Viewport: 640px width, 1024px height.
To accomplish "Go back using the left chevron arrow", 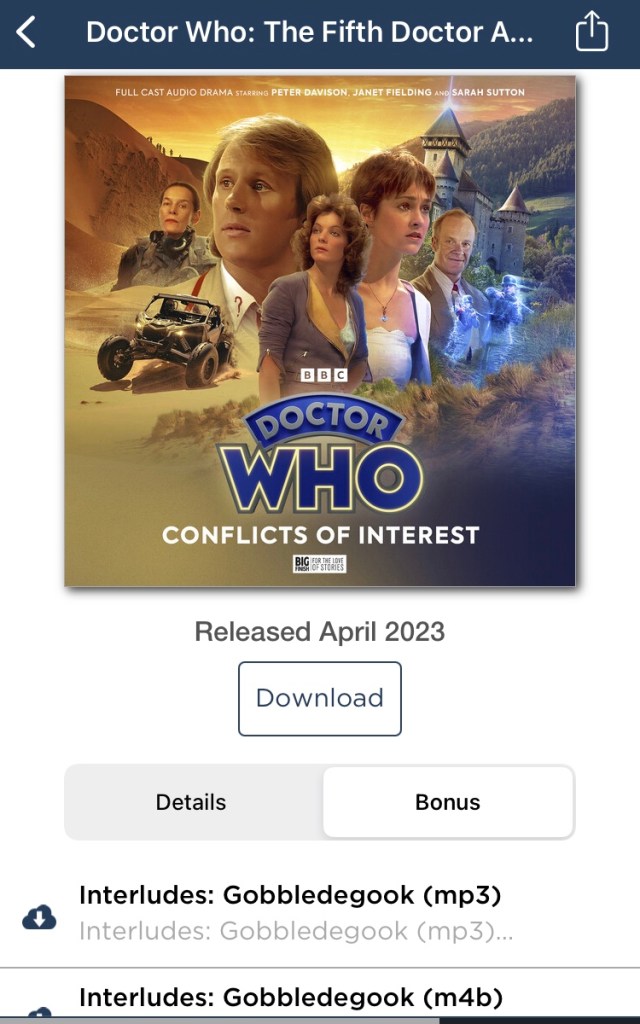I will click(25, 32).
